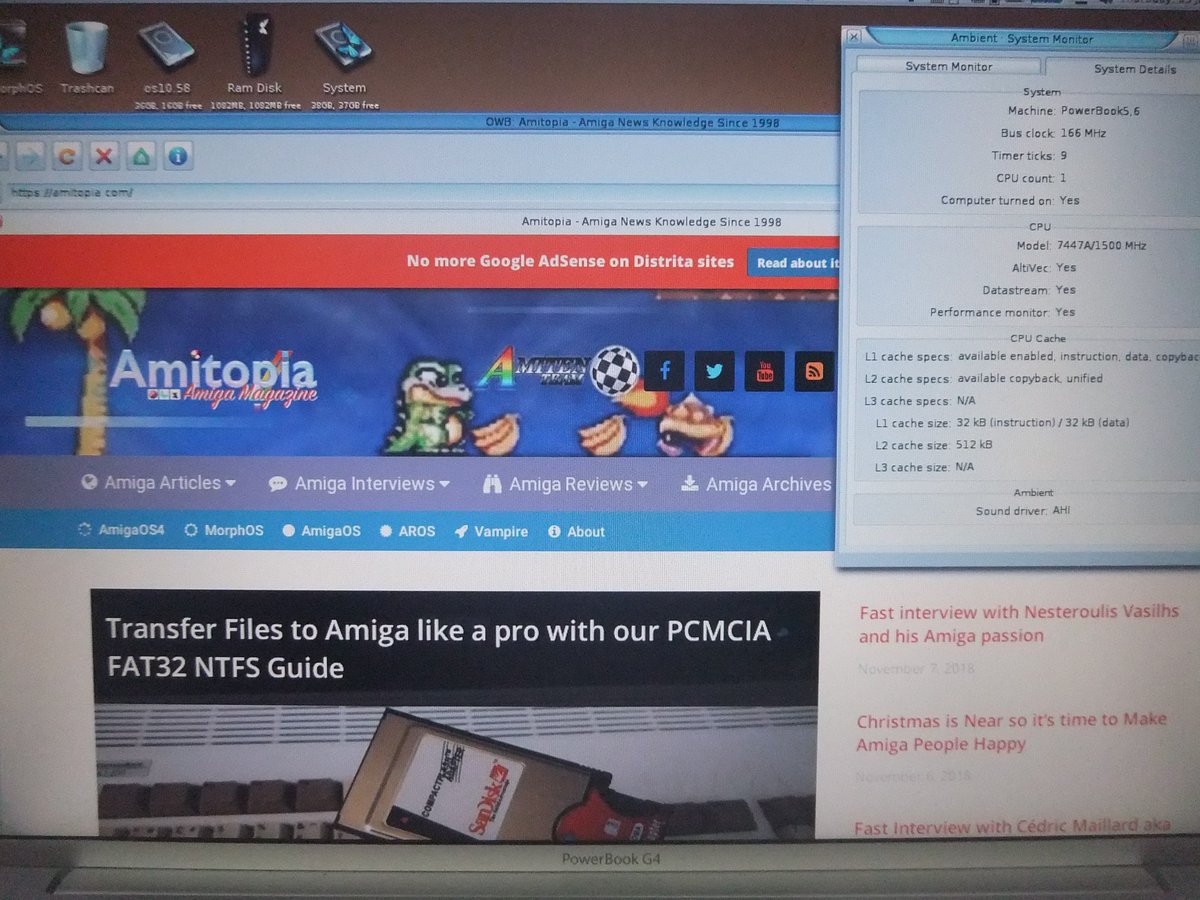
Task: Click the 'L2 cache size: 512 kB' text
Action: tap(933, 445)
